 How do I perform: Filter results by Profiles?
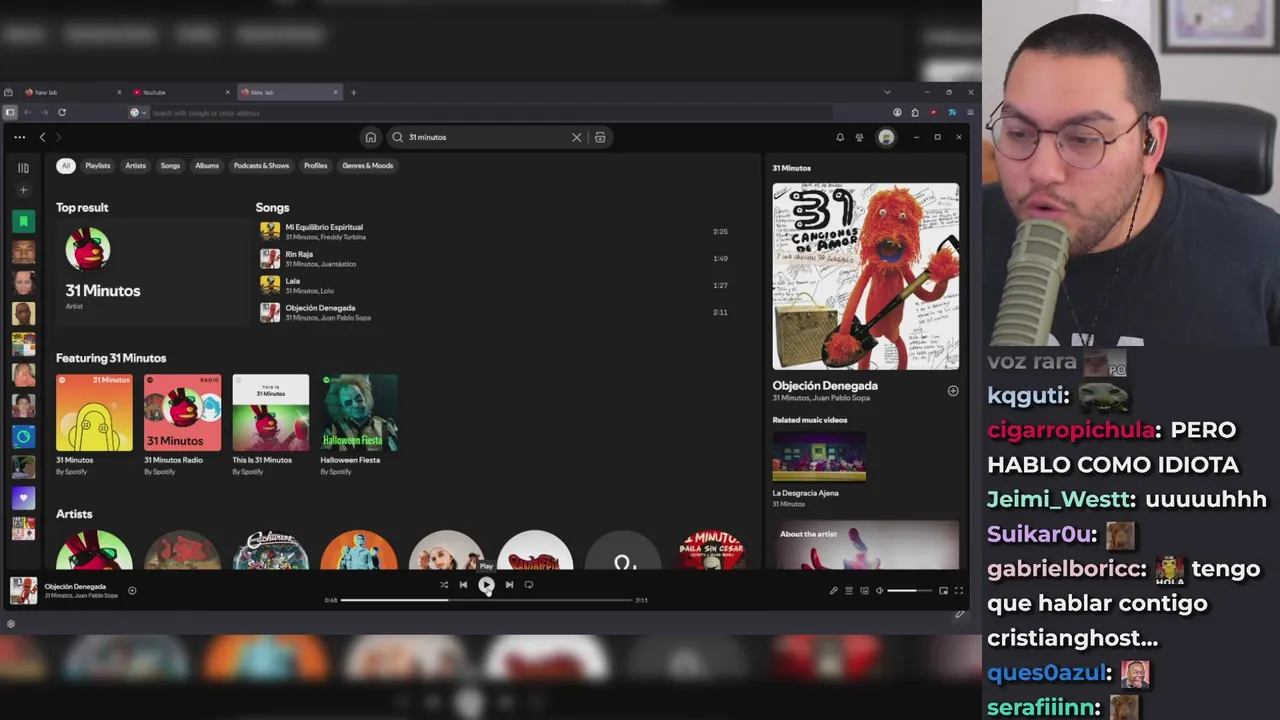tap(315, 166)
